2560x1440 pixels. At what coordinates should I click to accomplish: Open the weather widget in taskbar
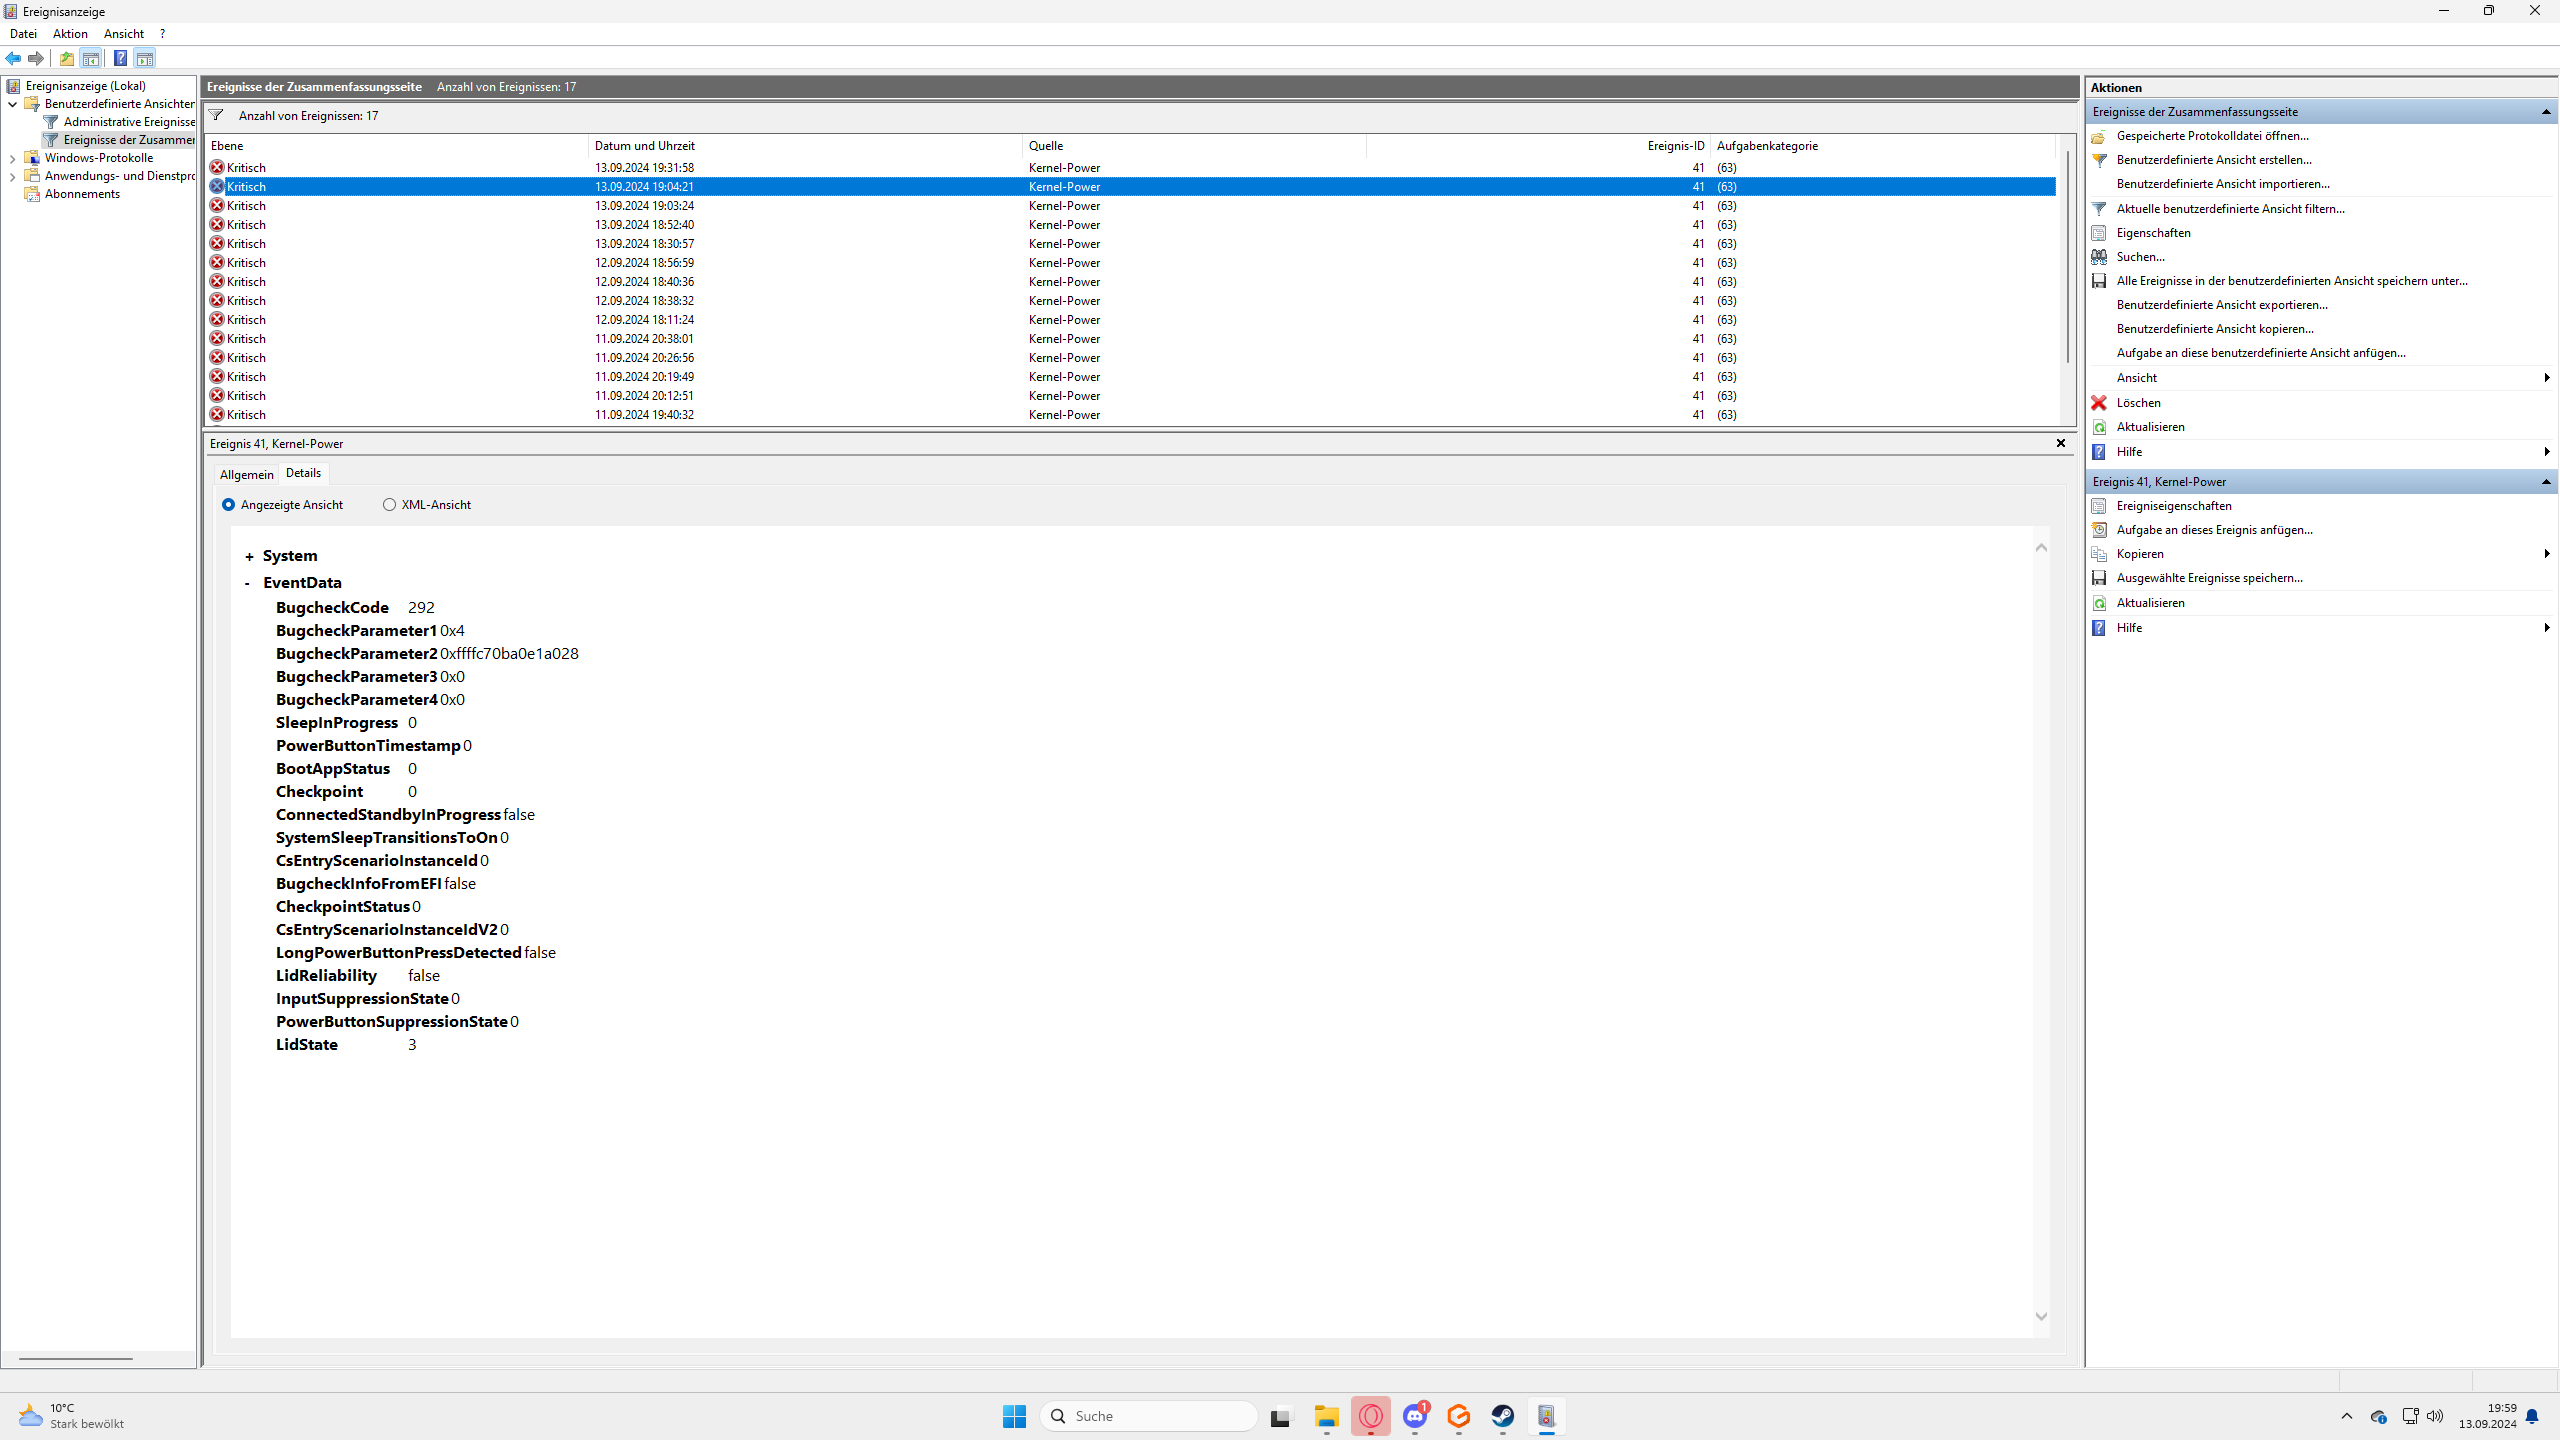coord(72,1416)
